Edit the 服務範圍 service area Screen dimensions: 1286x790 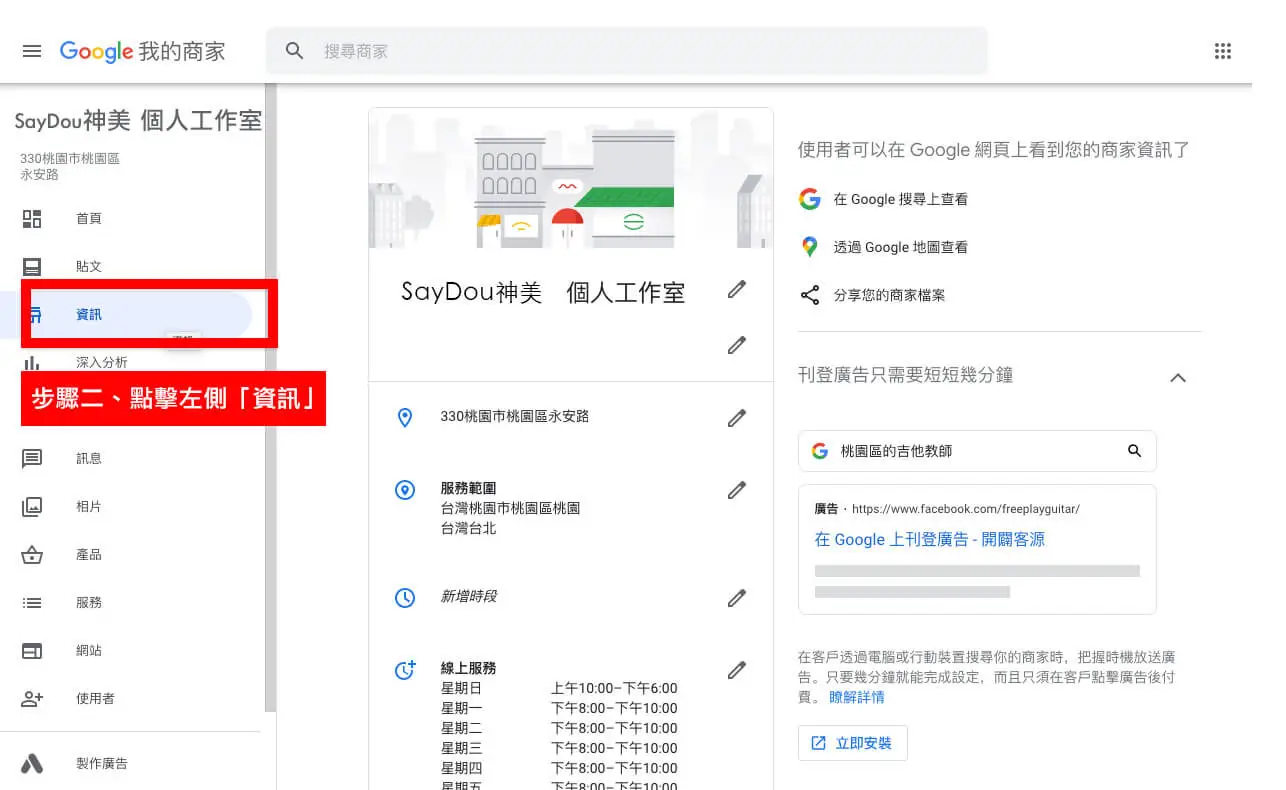737,490
